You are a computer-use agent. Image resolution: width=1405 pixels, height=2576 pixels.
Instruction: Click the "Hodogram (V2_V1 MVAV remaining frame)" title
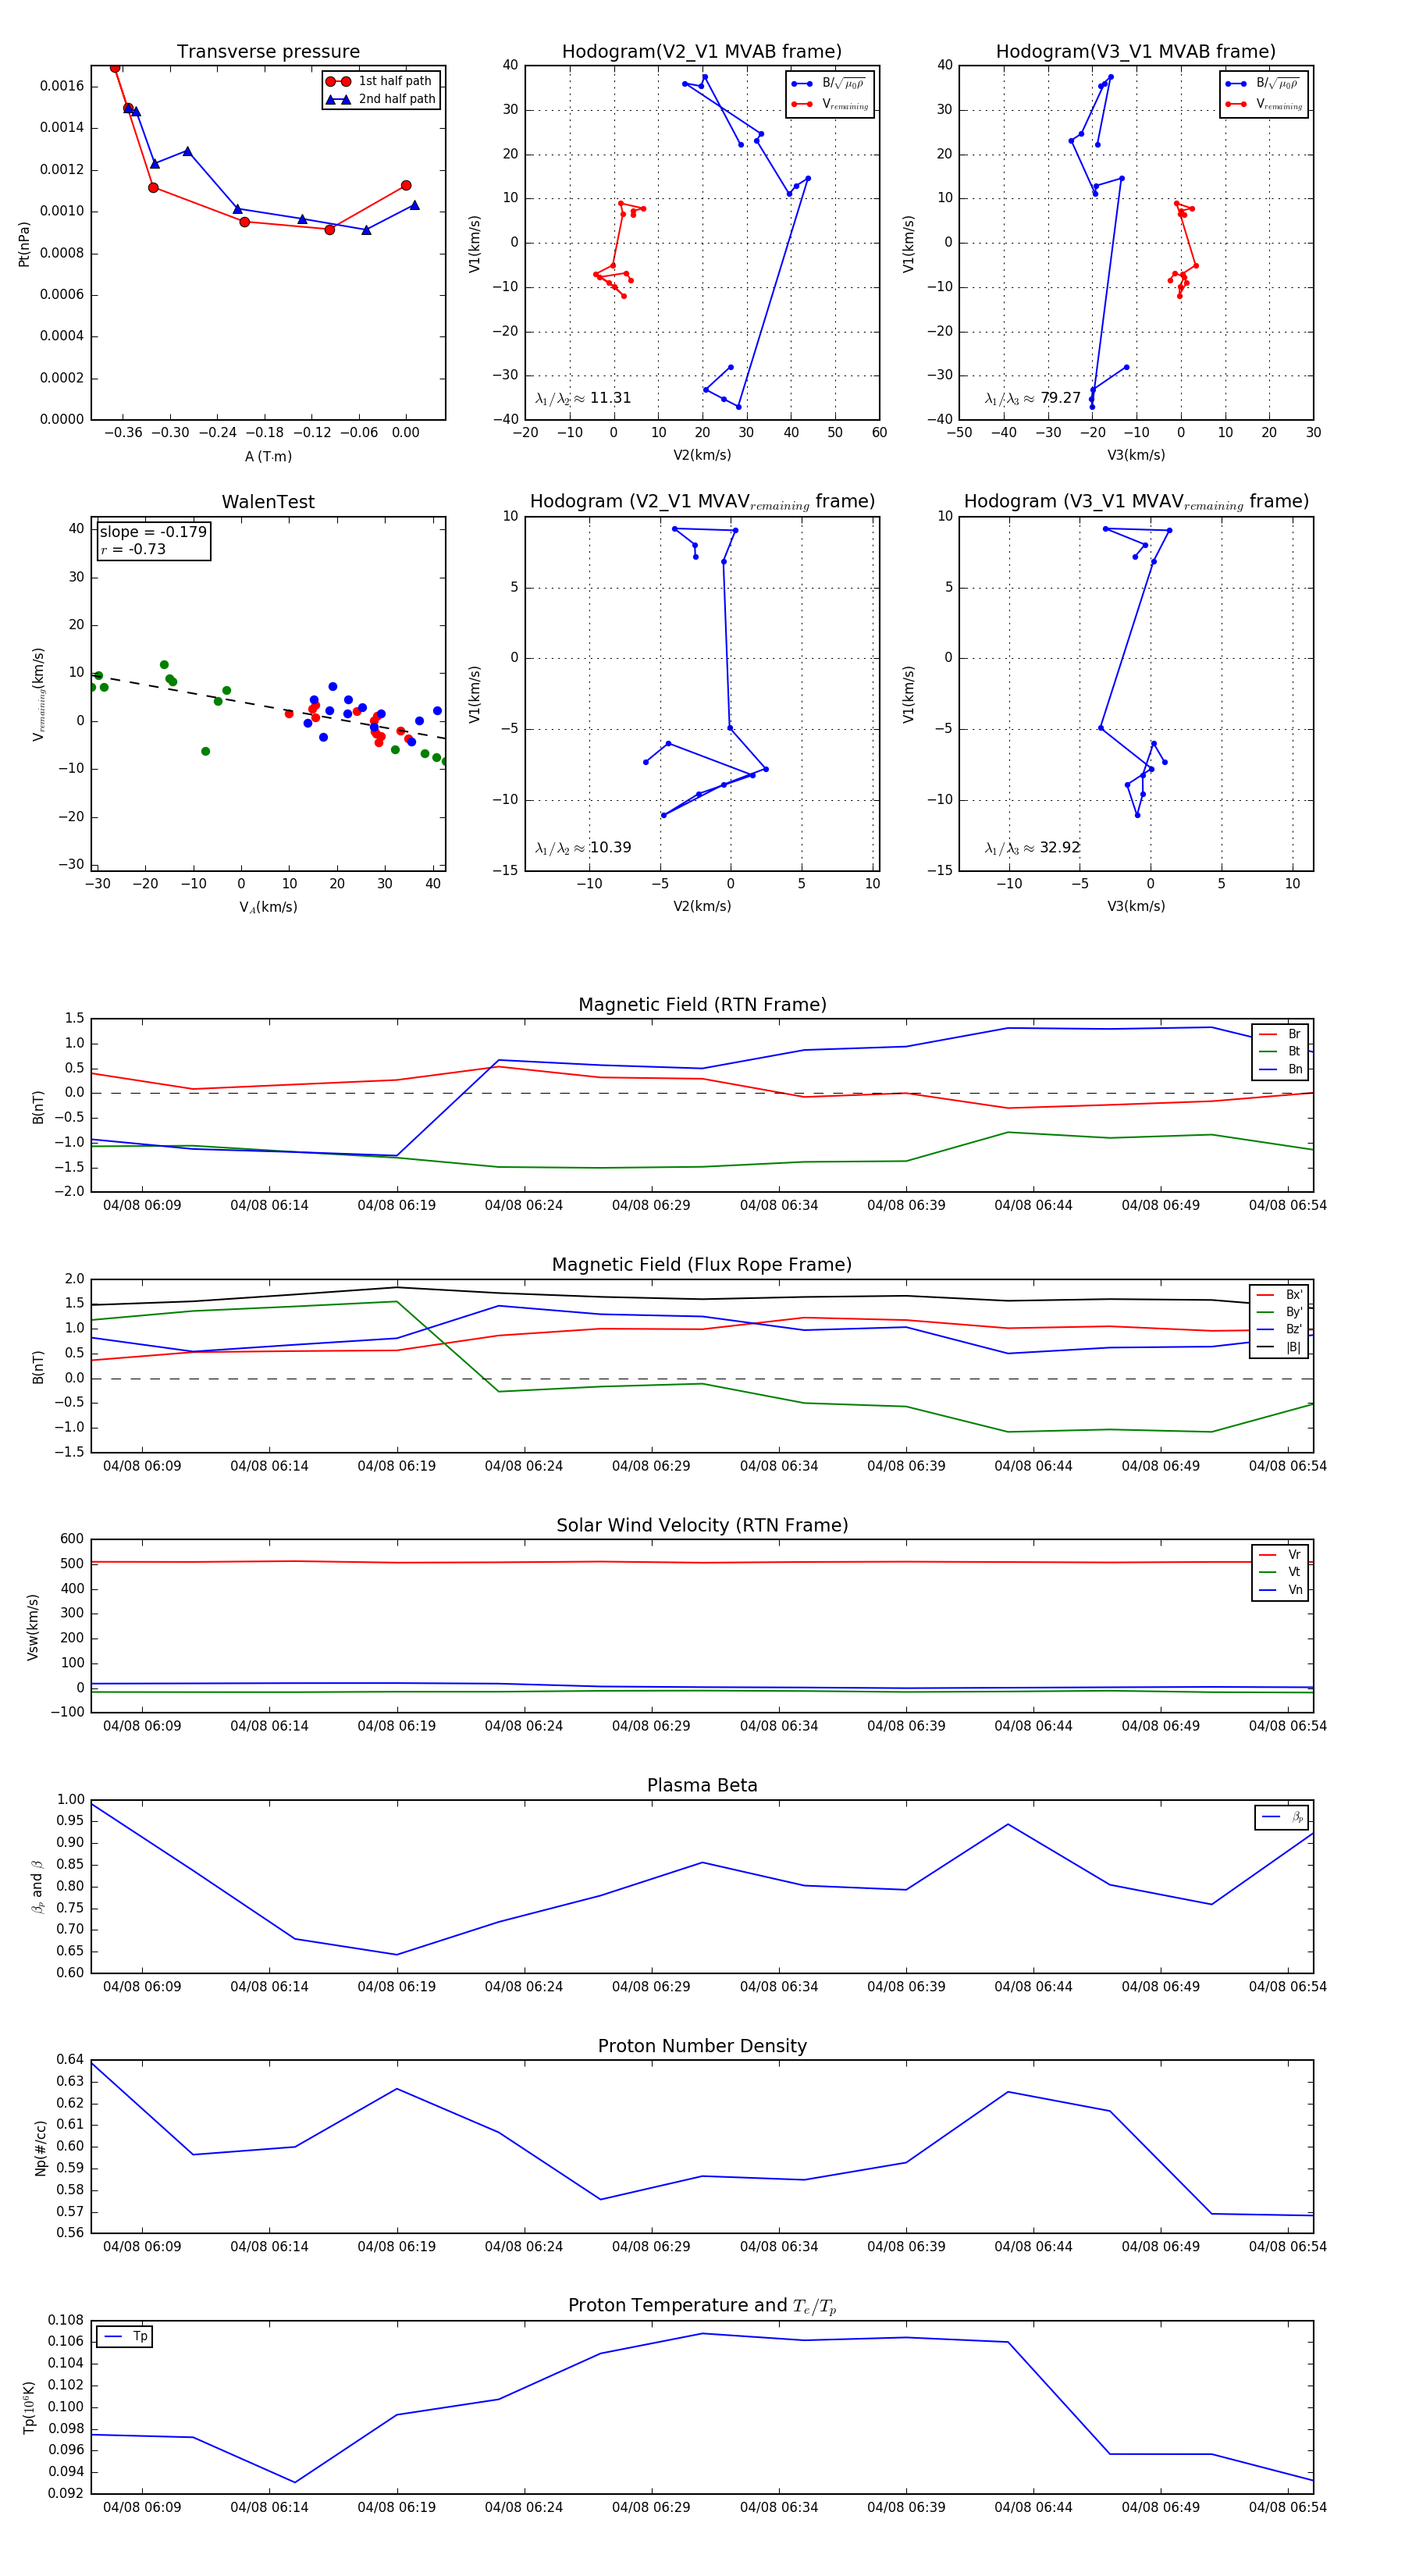tap(702, 502)
